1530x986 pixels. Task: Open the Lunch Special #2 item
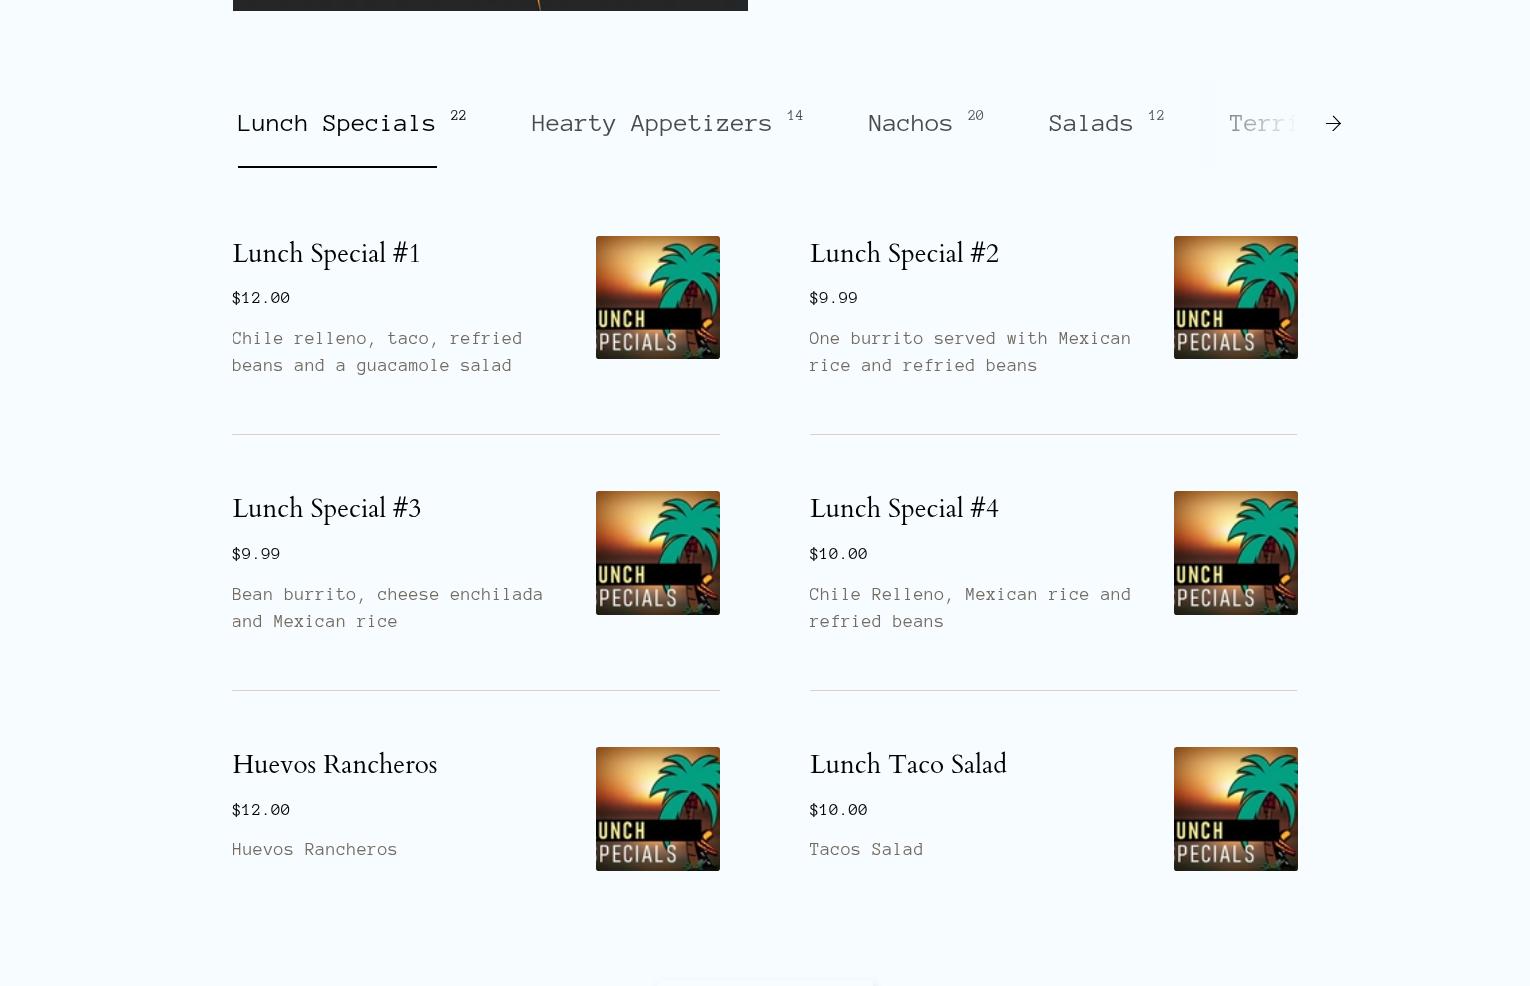click(x=904, y=254)
